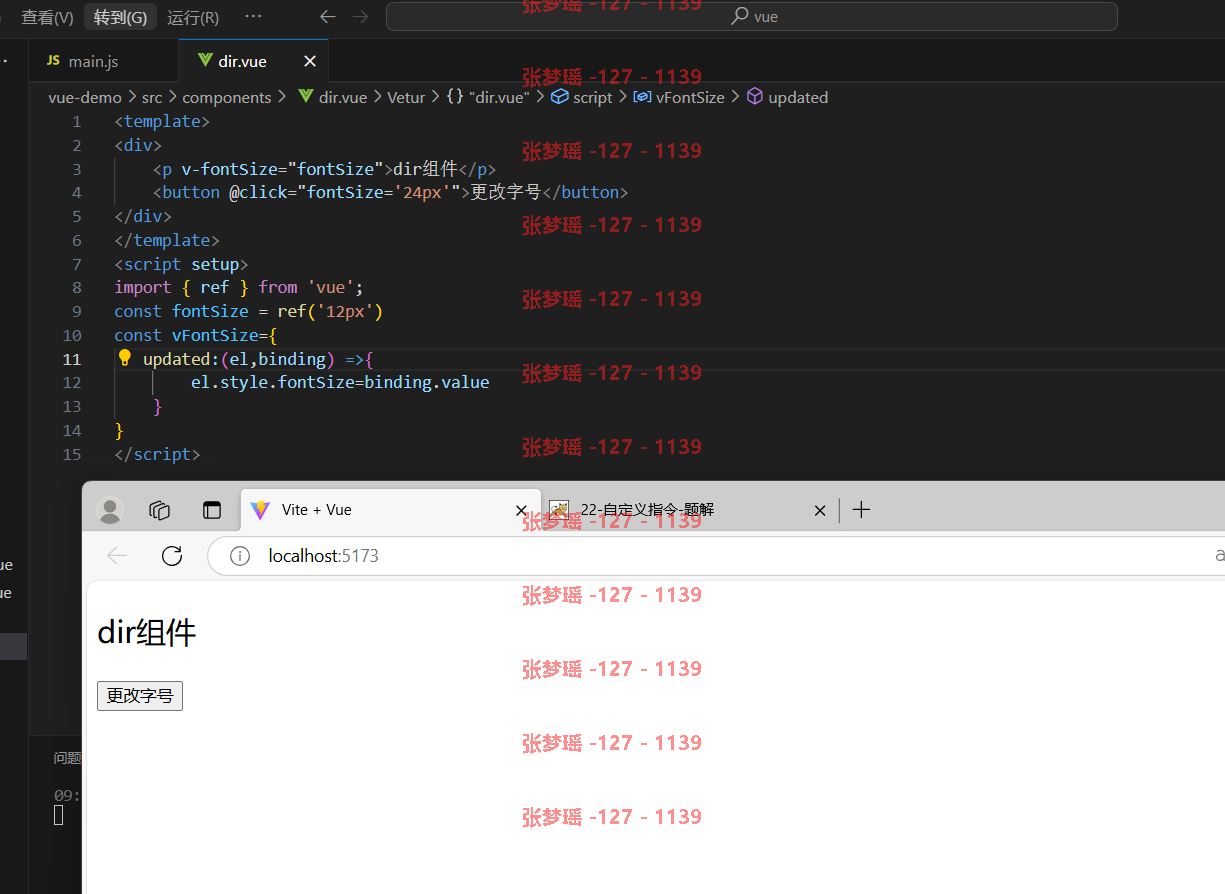Close the dir.vue editor tab
The image size is (1225, 894).
[310, 61]
